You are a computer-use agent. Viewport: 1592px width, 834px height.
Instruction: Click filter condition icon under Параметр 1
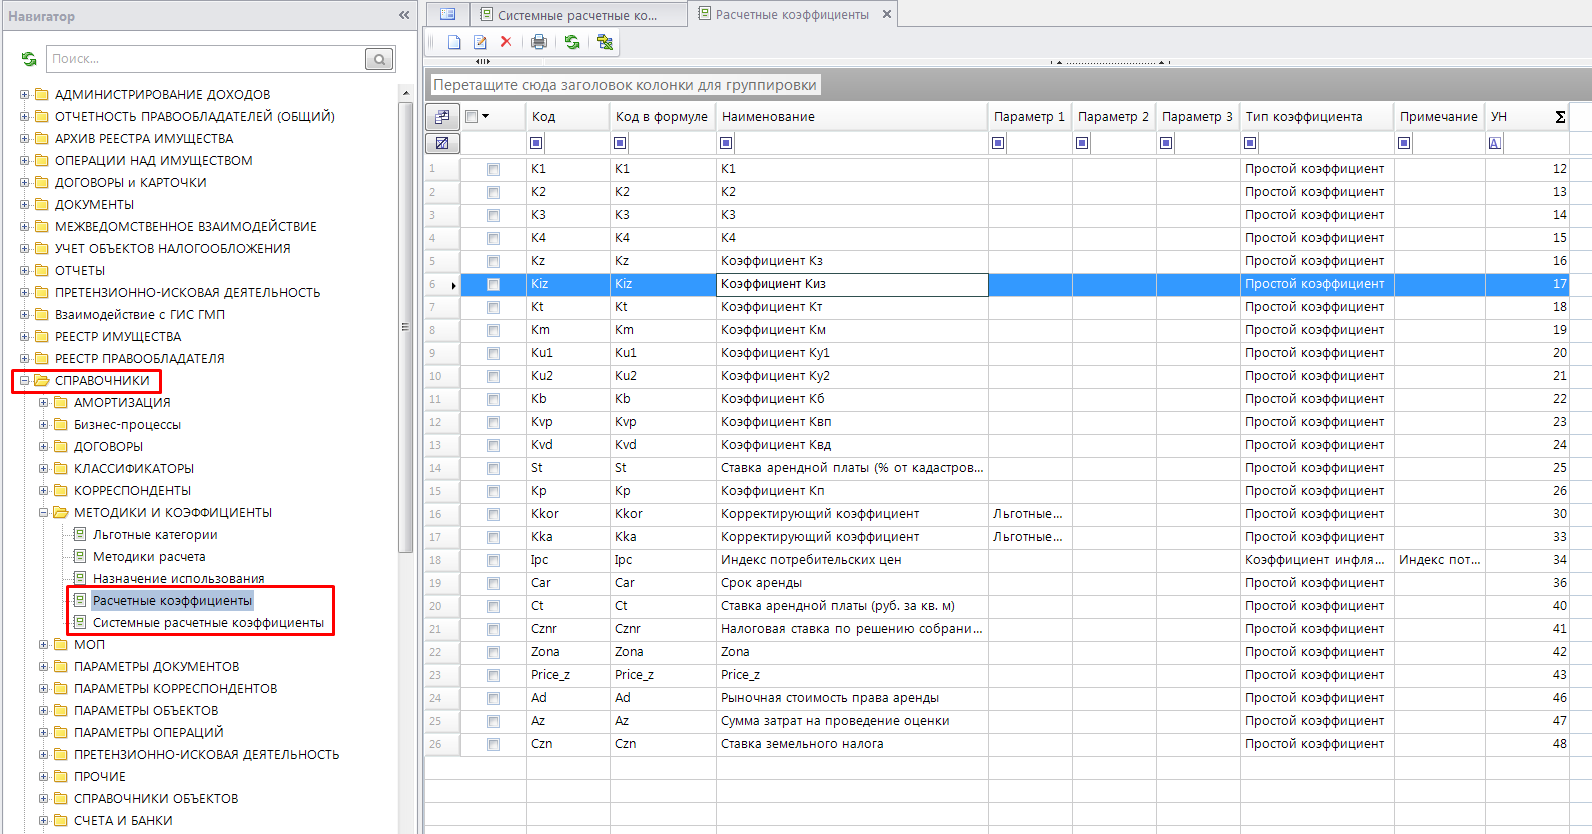pos(998,143)
